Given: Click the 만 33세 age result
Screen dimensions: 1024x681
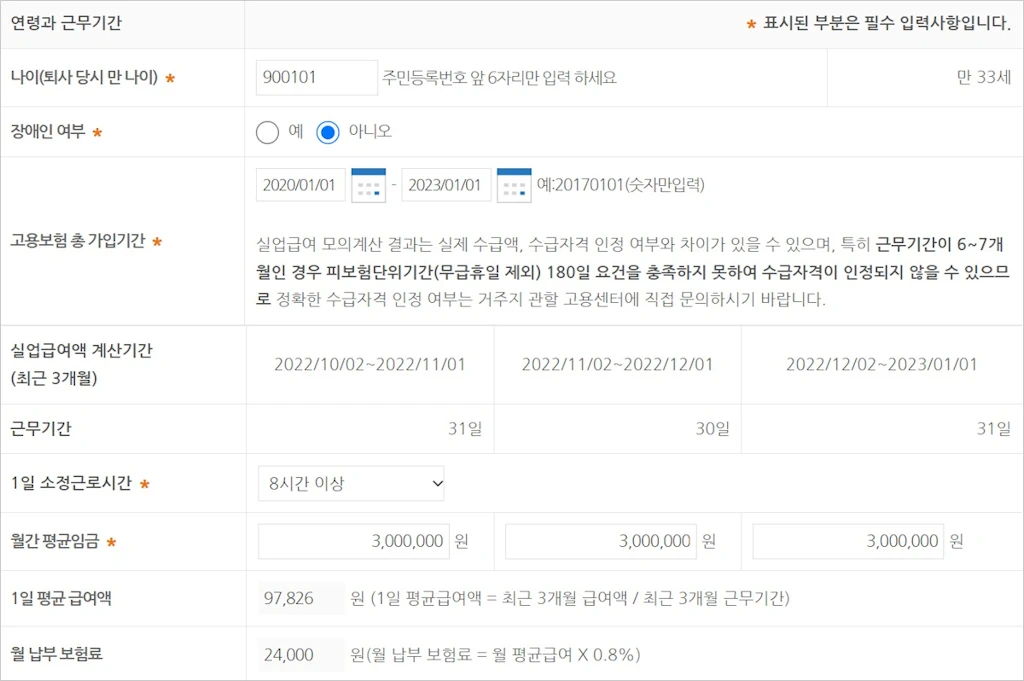Looking at the screenshot, I should pos(984,78).
